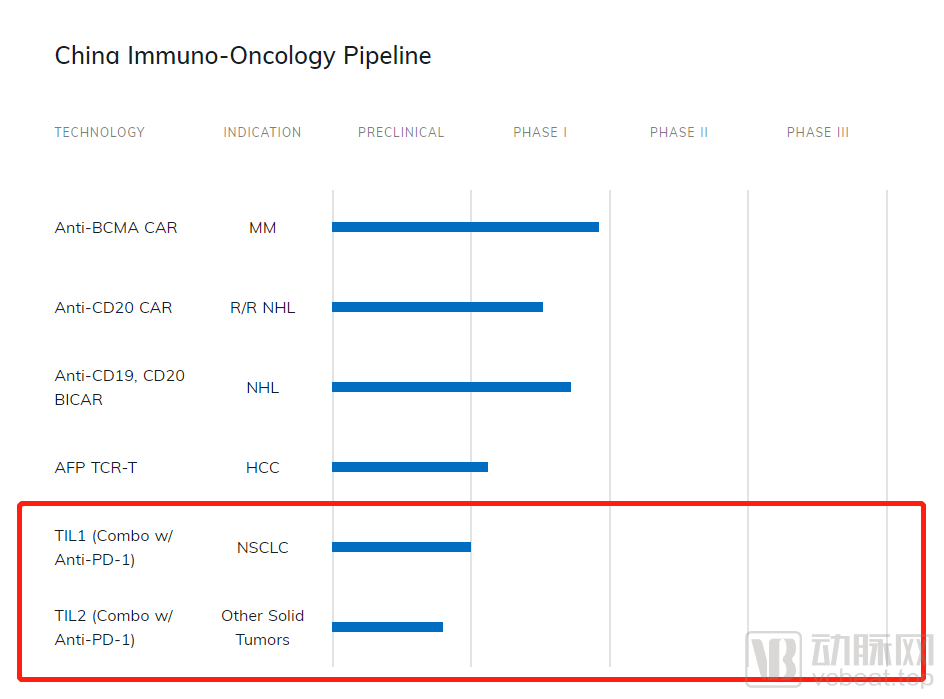Select the TECHNOLOGY column header
Viewport: 944px width, 699px height.
(x=99, y=132)
